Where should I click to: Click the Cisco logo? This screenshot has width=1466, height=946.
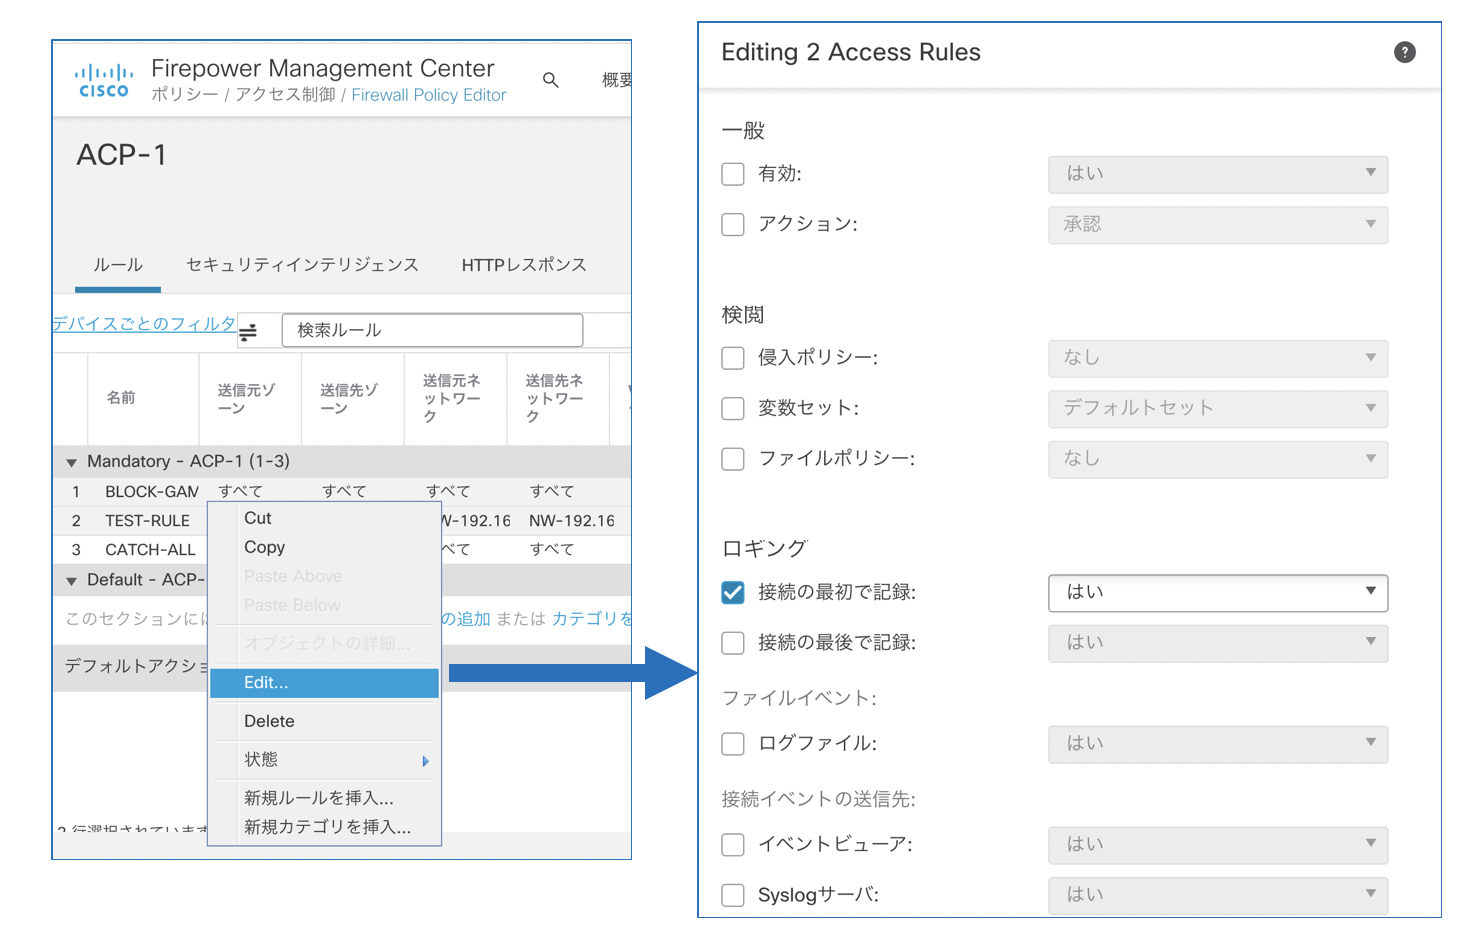pyautogui.click(x=104, y=81)
